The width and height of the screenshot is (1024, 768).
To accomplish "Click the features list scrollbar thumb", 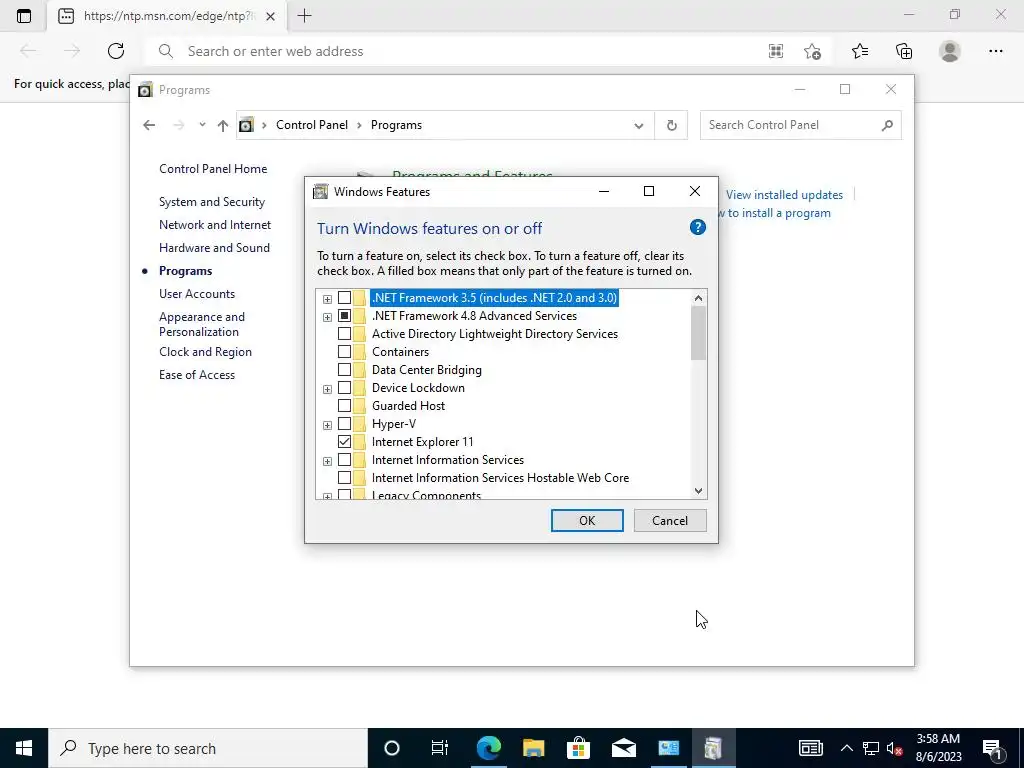I will pos(698,333).
